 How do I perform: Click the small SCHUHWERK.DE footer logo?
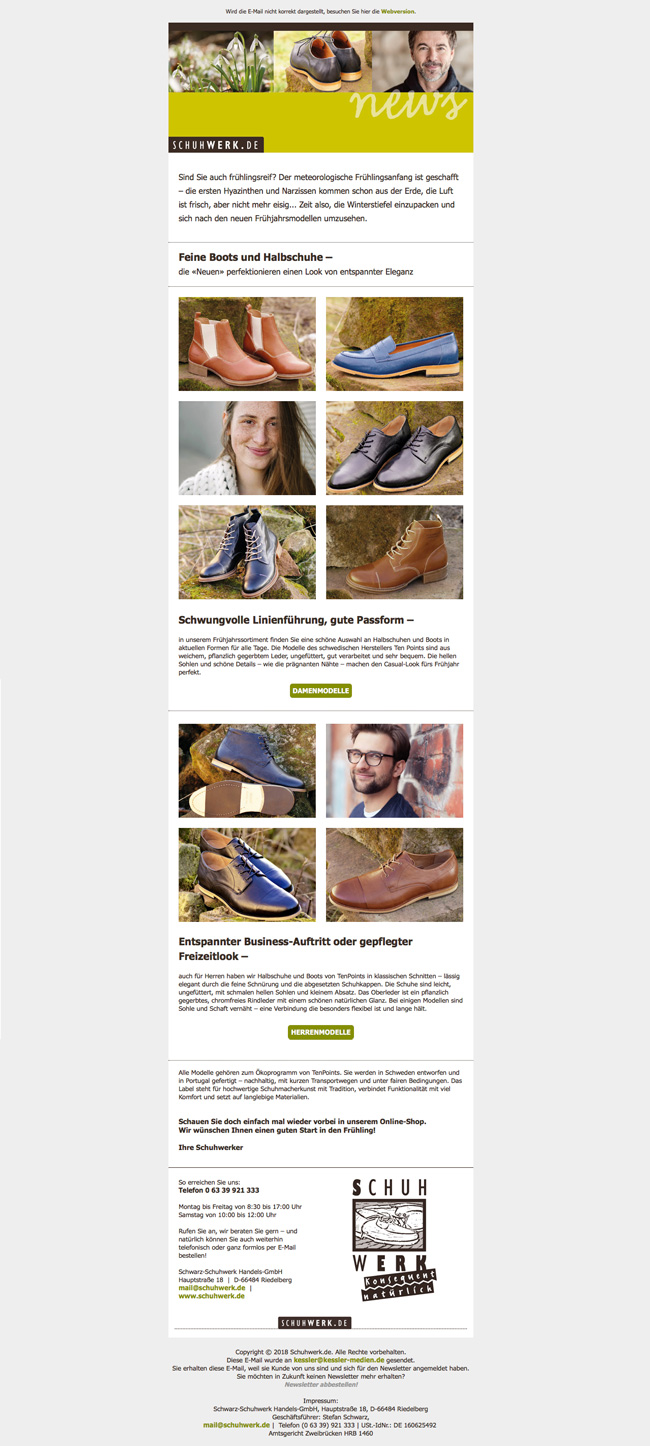click(315, 1323)
